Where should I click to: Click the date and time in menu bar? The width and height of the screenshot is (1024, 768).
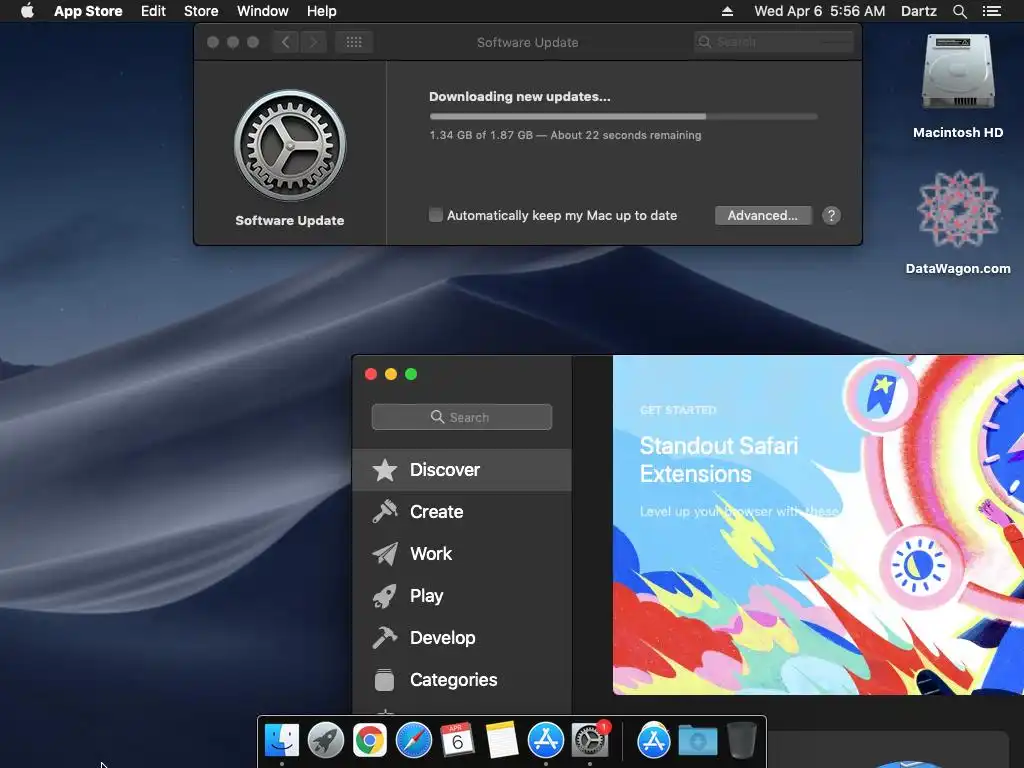coord(820,11)
